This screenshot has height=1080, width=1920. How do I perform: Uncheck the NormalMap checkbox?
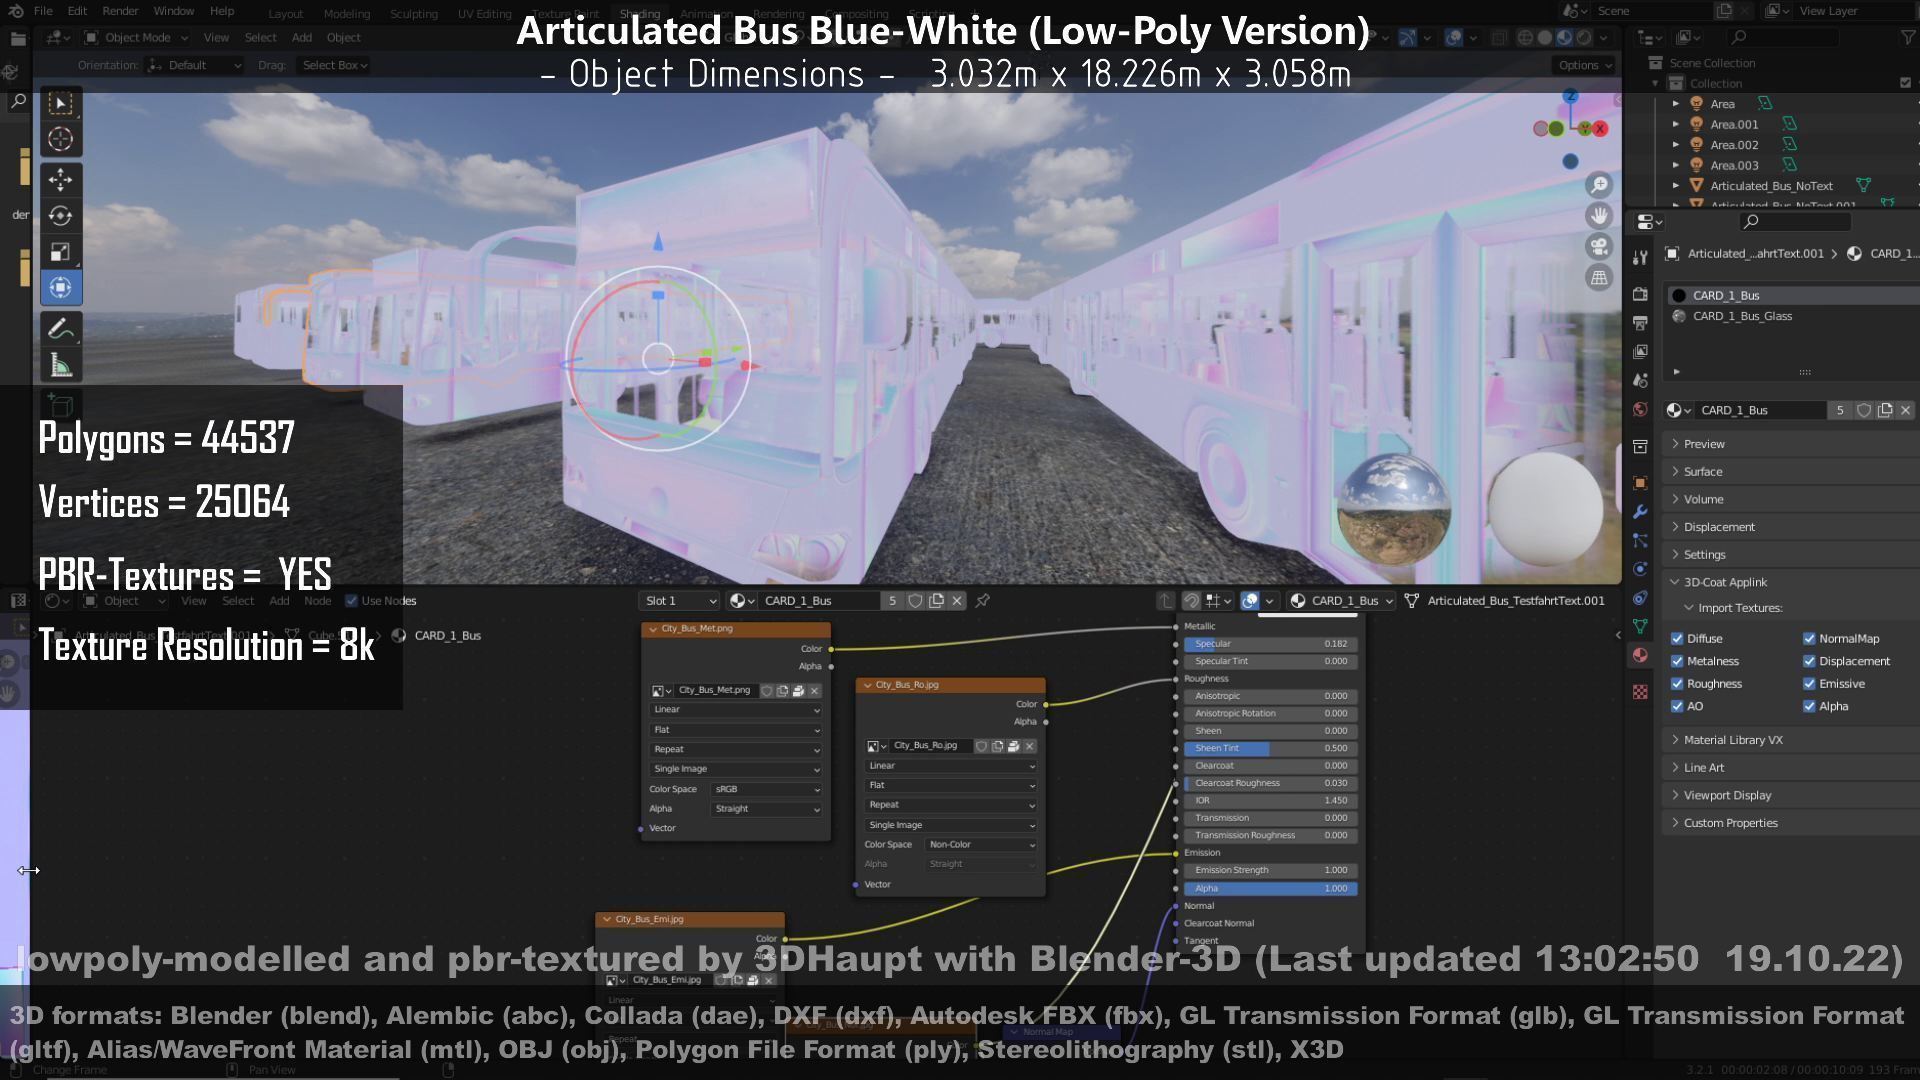click(1809, 639)
